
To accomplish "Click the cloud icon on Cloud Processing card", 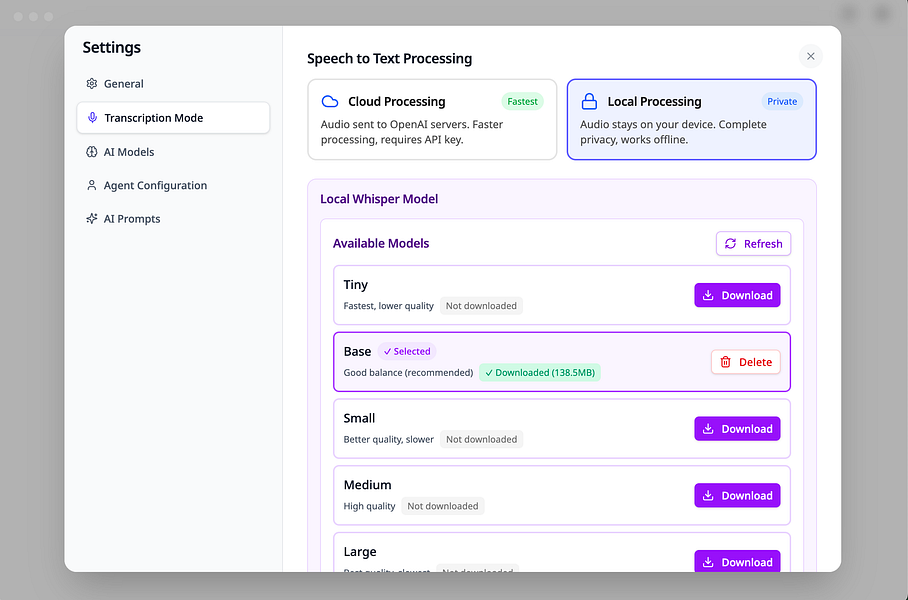I will [331, 101].
